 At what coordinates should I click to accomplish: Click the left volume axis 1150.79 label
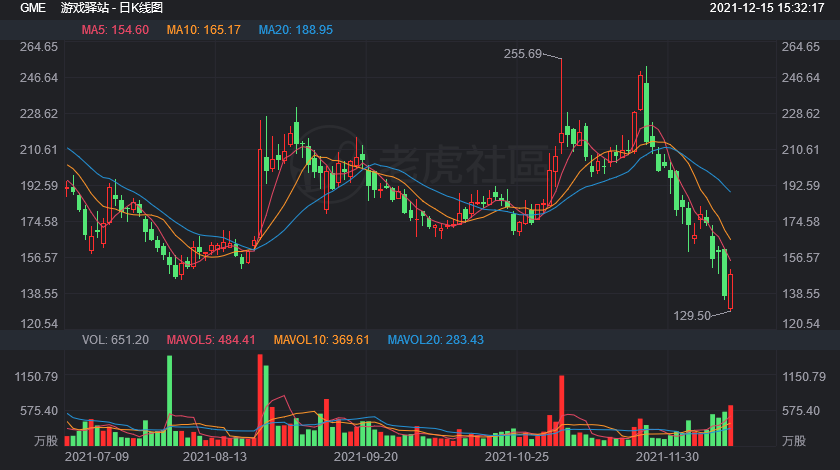pyautogui.click(x=36, y=377)
